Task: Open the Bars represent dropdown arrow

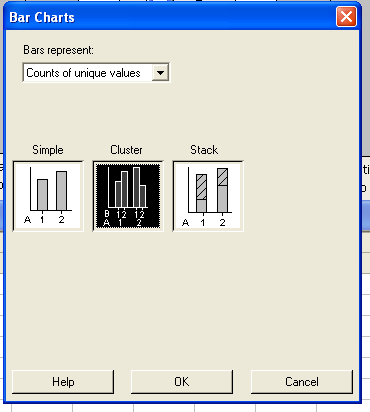Action: click(x=160, y=72)
